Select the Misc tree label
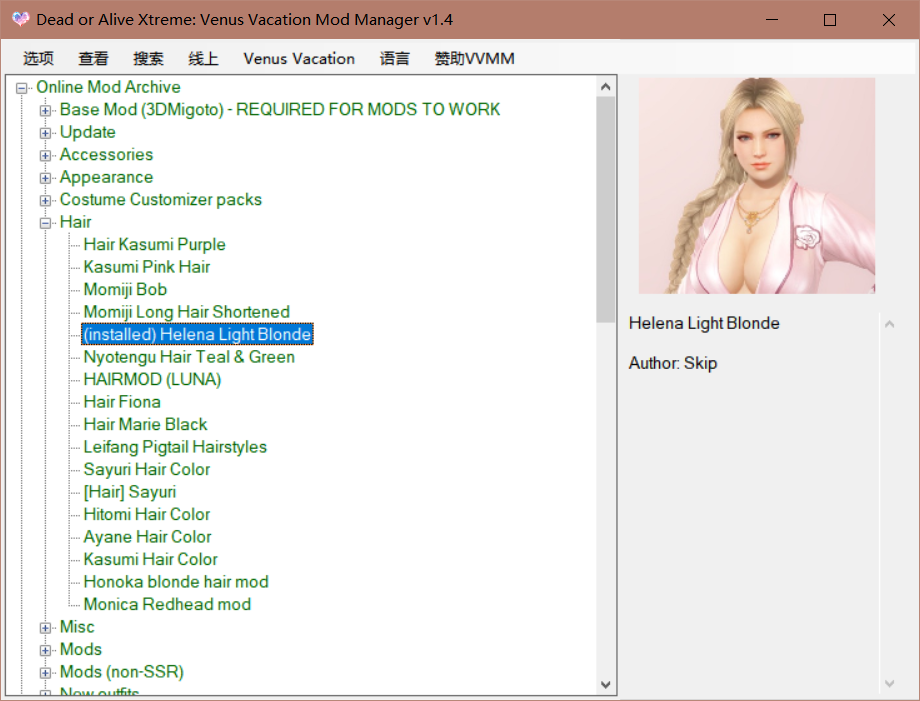The image size is (920, 701). [77, 627]
